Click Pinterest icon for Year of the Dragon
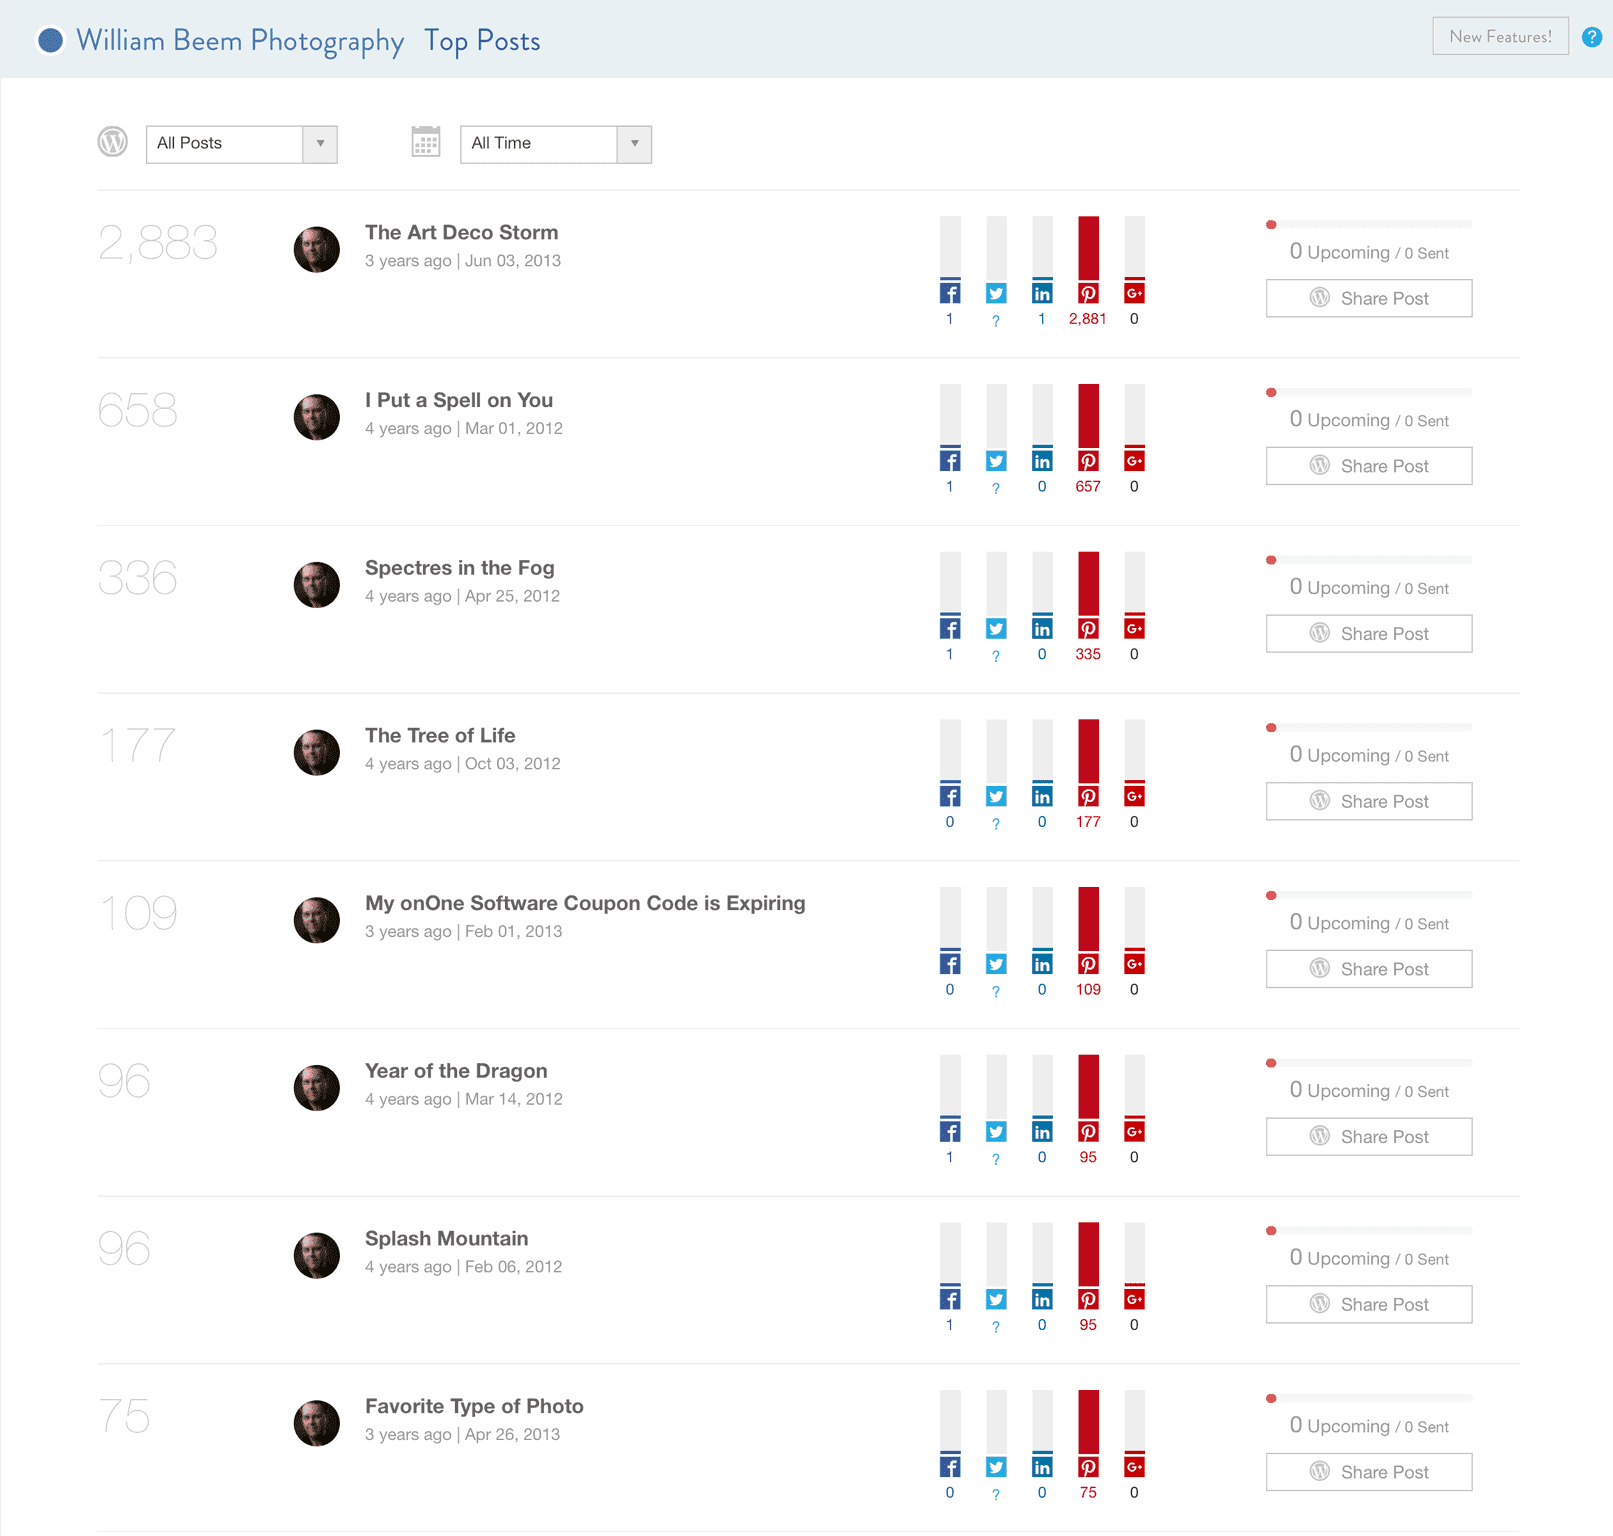The height and width of the screenshot is (1536, 1613). click(x=1088, y=1132)
